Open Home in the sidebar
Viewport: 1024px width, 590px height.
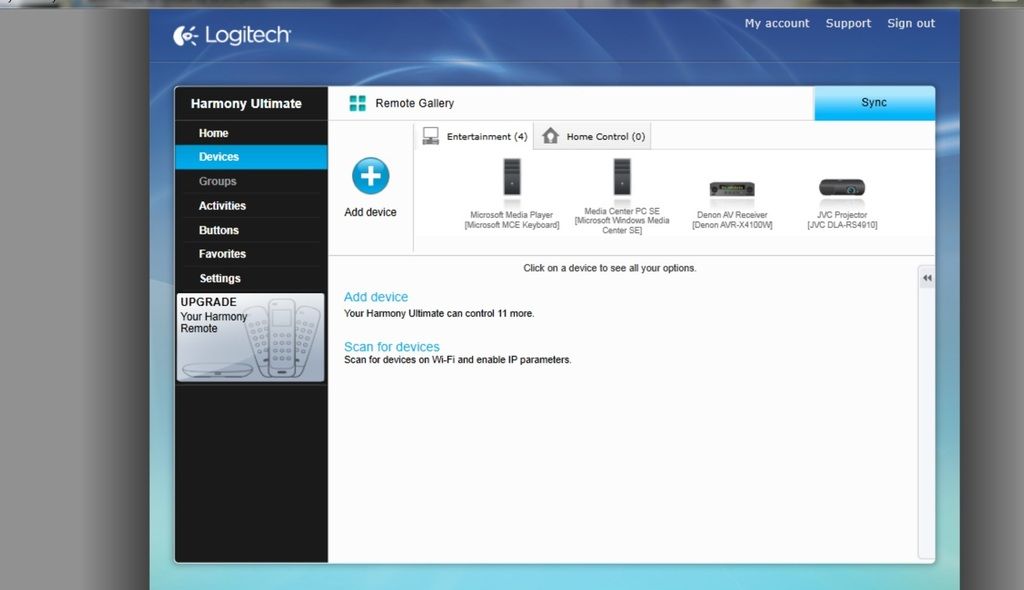pos(251,133)
